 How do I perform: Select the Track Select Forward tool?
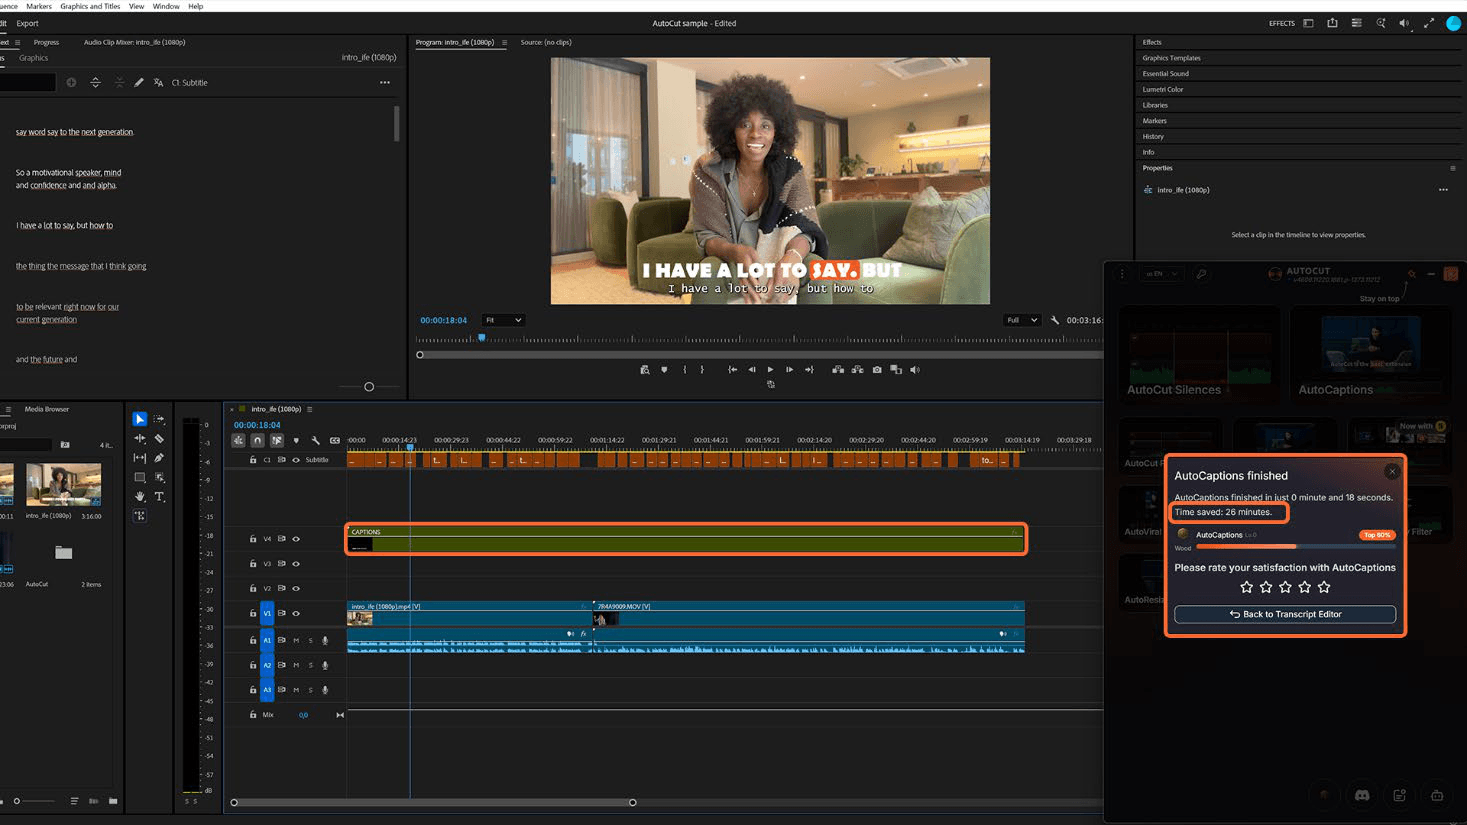click(x=159, y=419)
